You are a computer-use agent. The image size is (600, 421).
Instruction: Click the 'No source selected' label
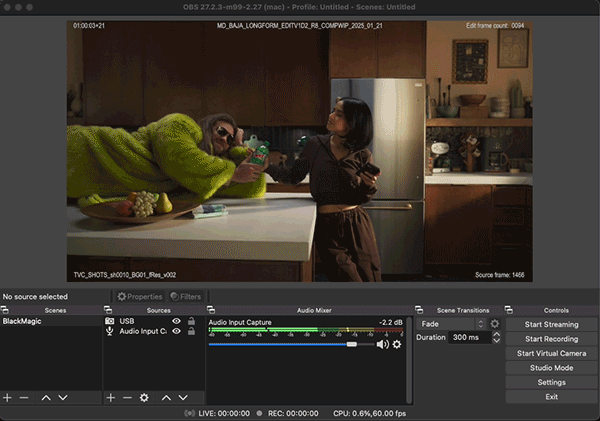tap(35, 297)
